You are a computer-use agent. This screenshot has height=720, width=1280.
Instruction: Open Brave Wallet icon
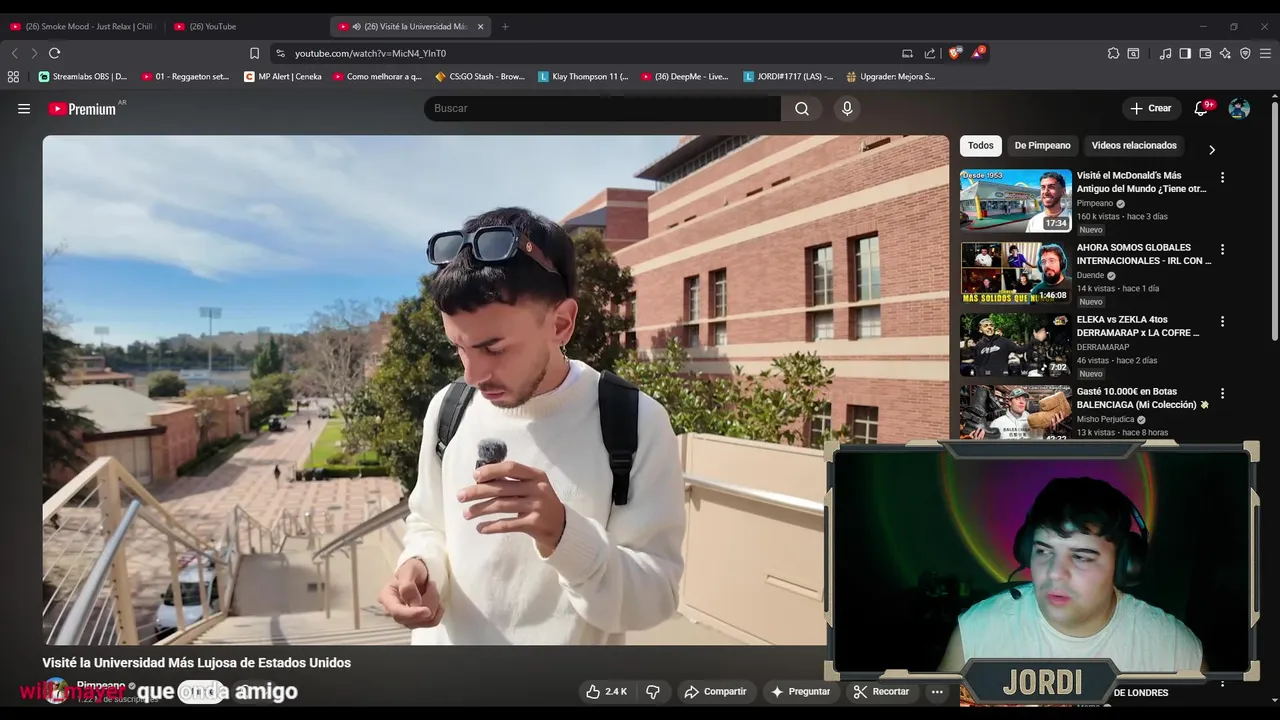pos(1205,53)
